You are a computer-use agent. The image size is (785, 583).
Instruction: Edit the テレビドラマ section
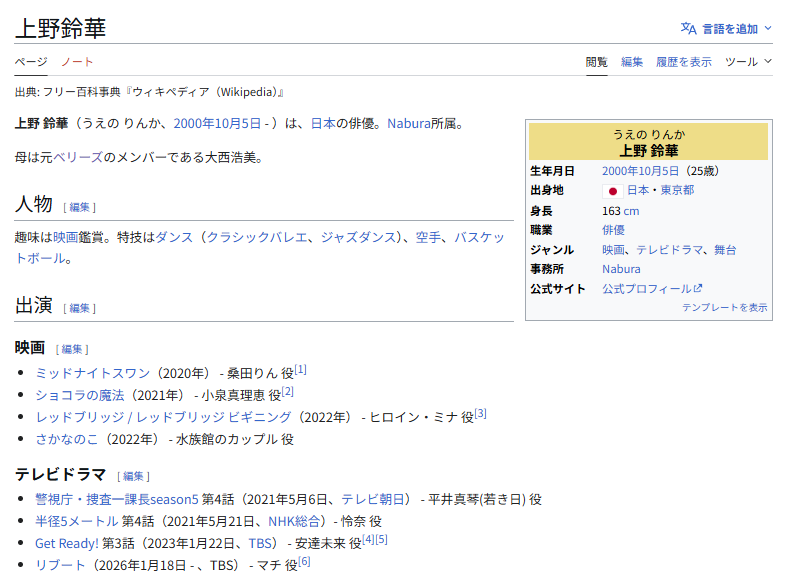point(133,476)
